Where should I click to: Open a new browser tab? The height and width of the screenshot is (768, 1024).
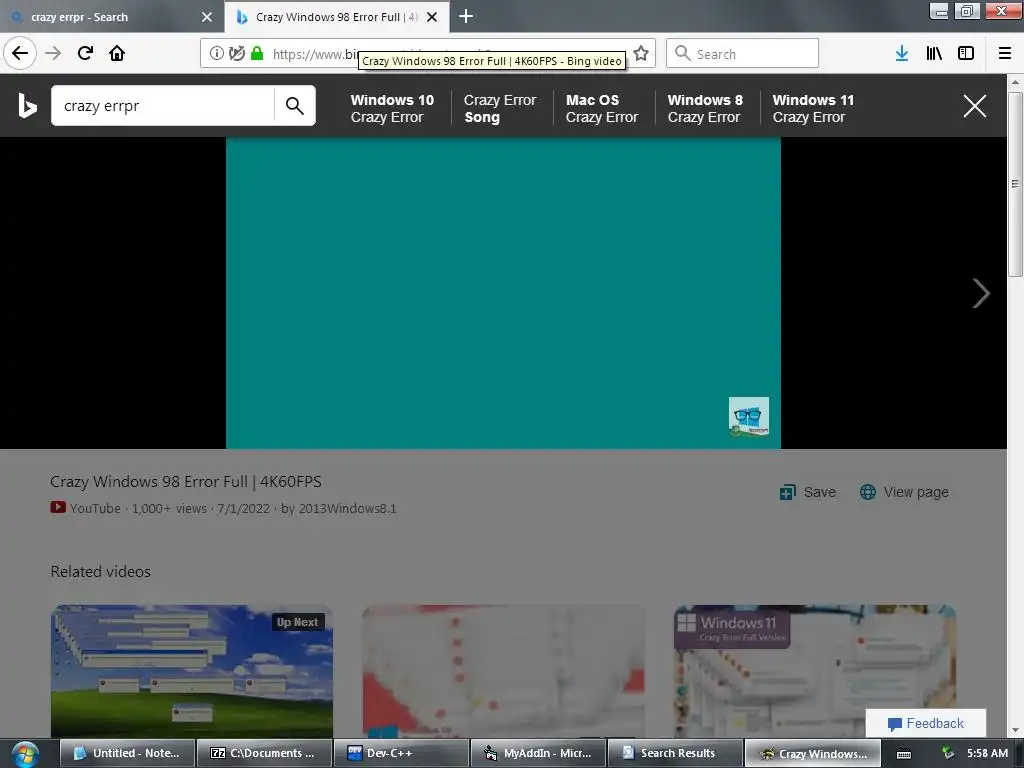tap(466, 16)
